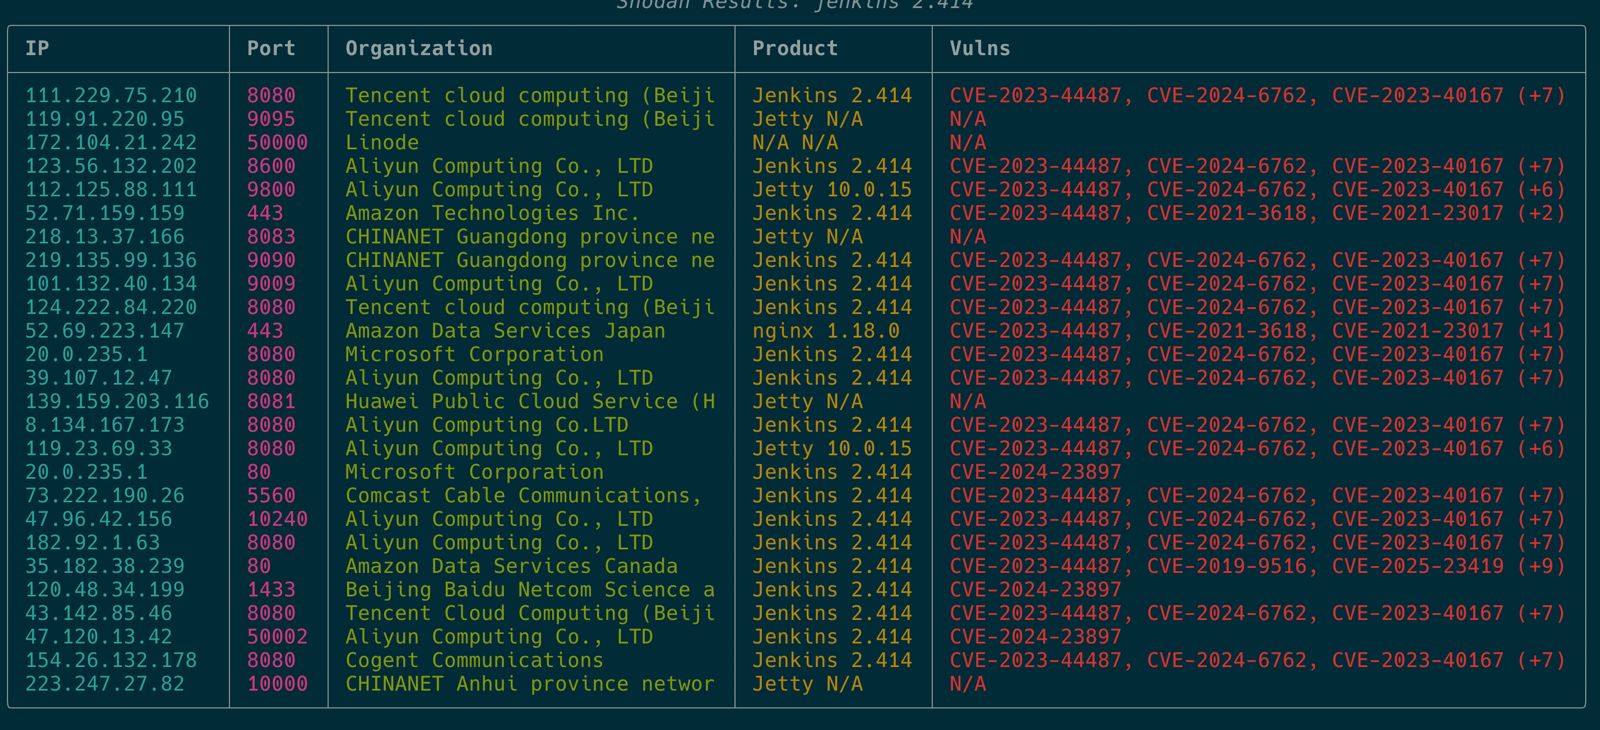Click port value 10240
This screenshot has height=730, width=1600.
277,519
